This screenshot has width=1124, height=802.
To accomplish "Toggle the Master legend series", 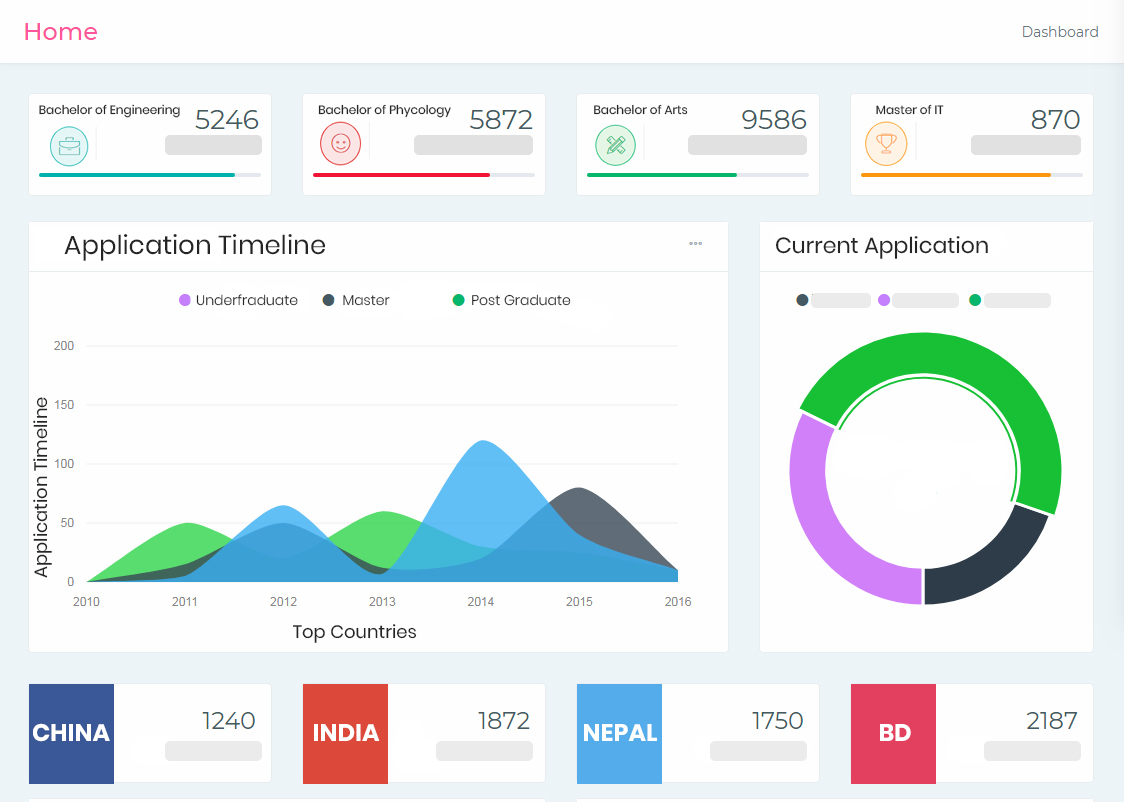I will [356, 300].
